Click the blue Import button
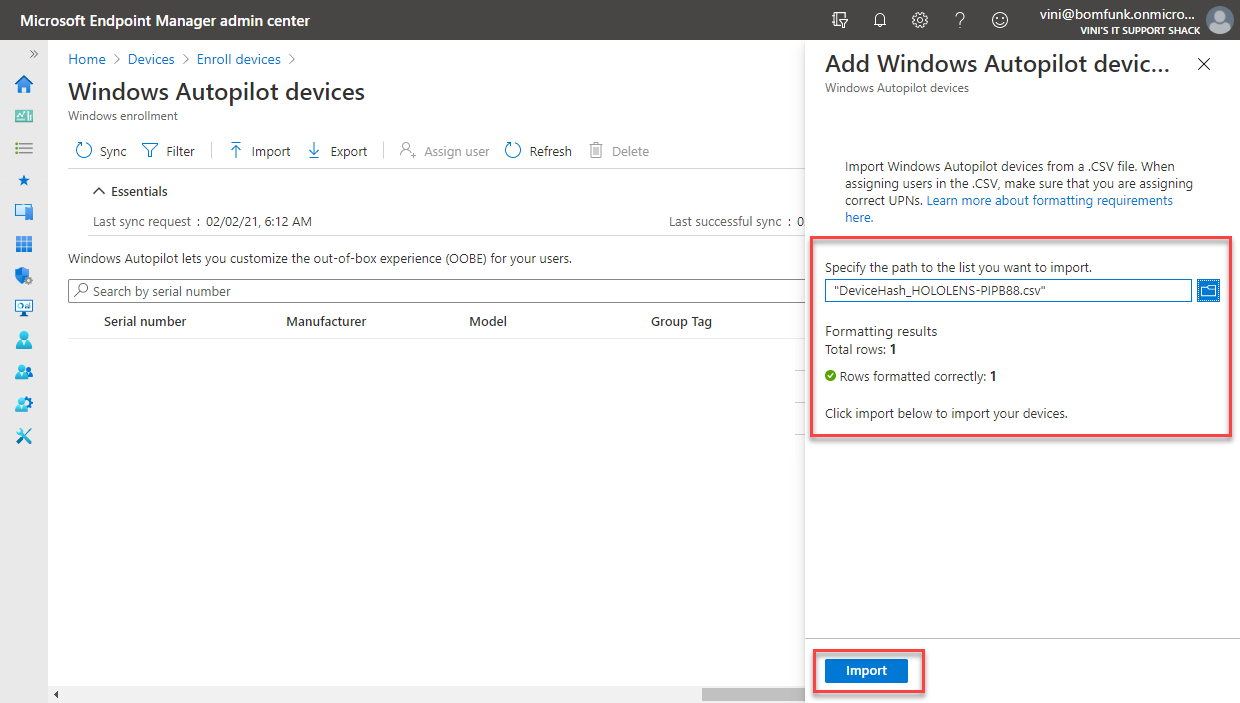 [866, 671]
